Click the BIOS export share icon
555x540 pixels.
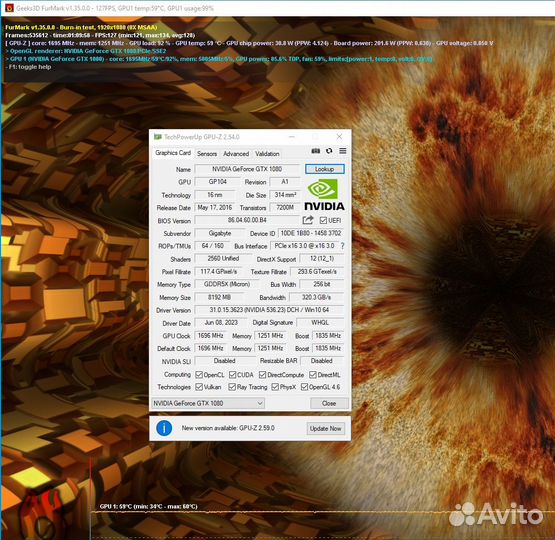[308, 220]
